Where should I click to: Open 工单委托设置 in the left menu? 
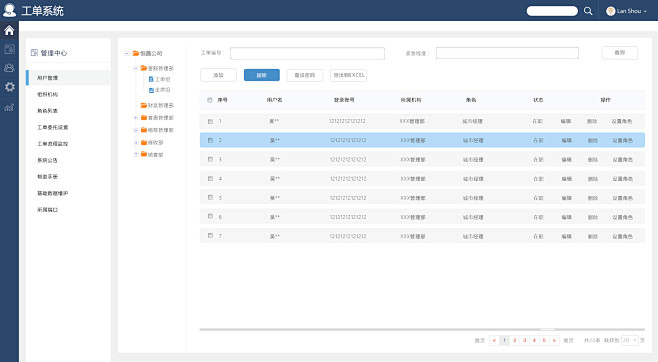52,128
